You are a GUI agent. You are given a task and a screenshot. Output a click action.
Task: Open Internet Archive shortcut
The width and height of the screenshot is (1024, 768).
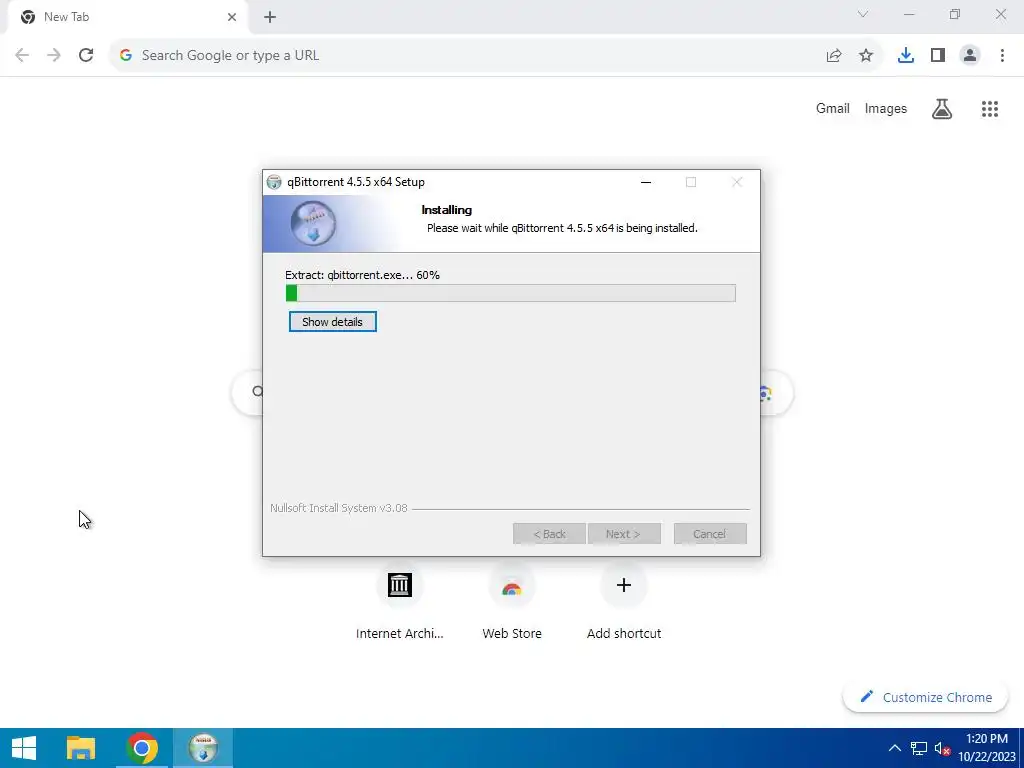[x=400, y=603]
